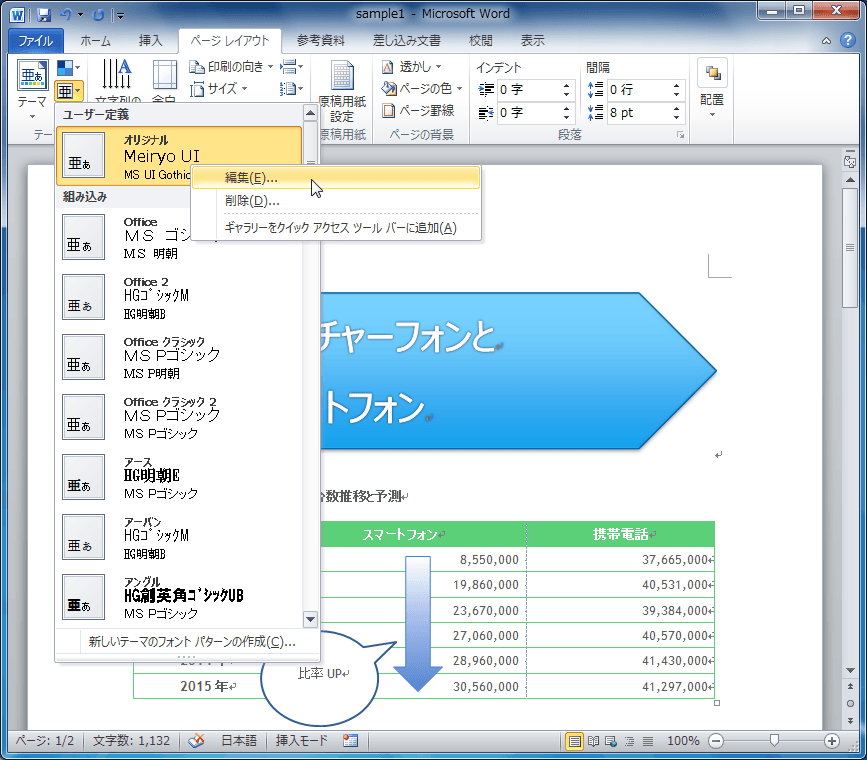Add gallery to Quick Access Toolbar menu item

tap(336, 228)
